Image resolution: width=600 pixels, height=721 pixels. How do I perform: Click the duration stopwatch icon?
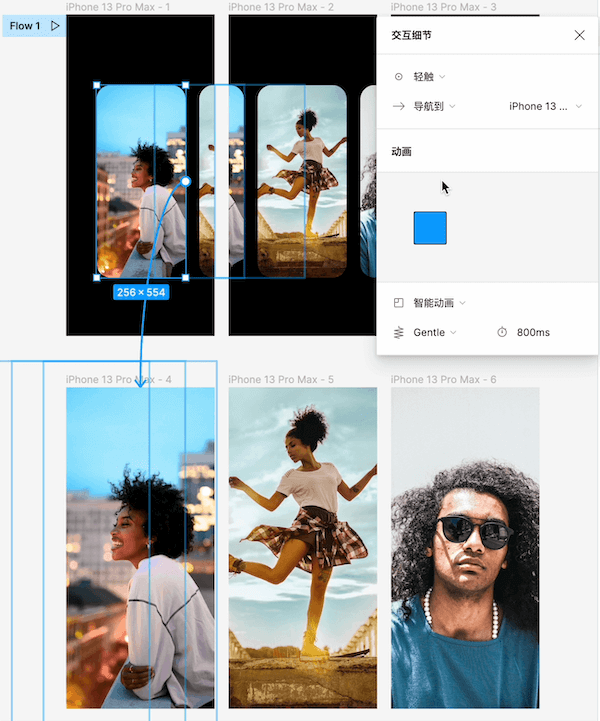[502, 332]
